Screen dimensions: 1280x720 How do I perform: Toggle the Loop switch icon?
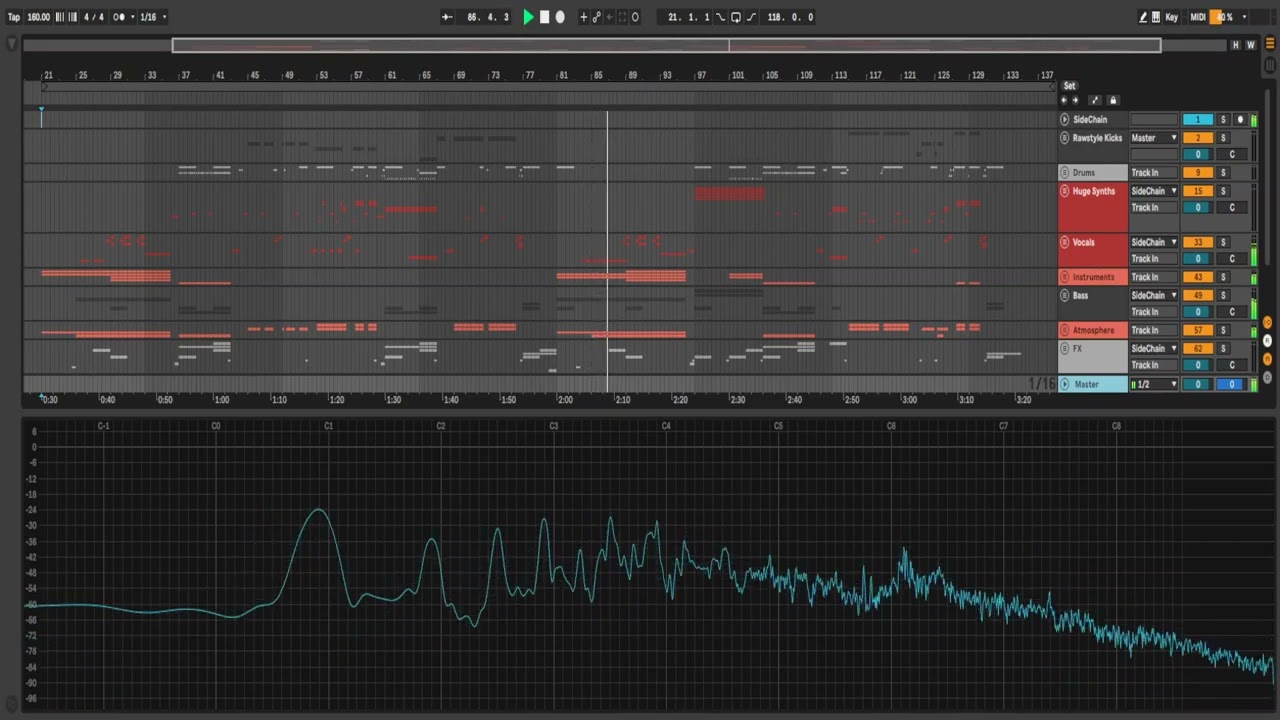point(736,17)
